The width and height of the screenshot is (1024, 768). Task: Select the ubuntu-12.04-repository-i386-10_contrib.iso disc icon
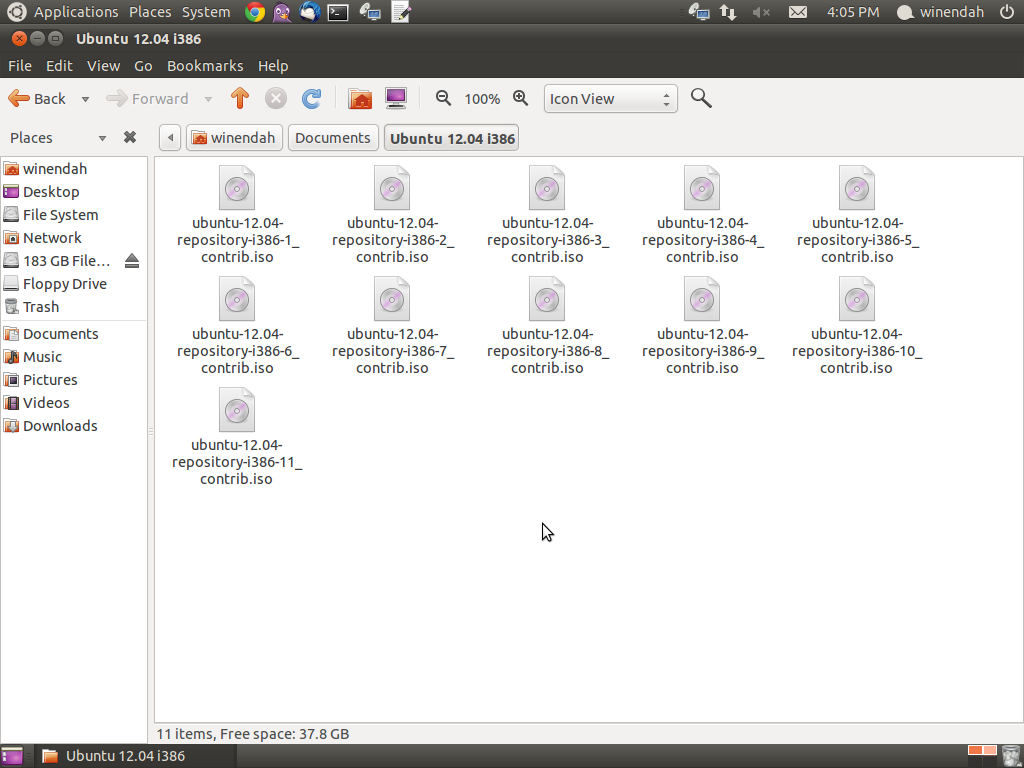pyautogui.click(x=857, y=299)
